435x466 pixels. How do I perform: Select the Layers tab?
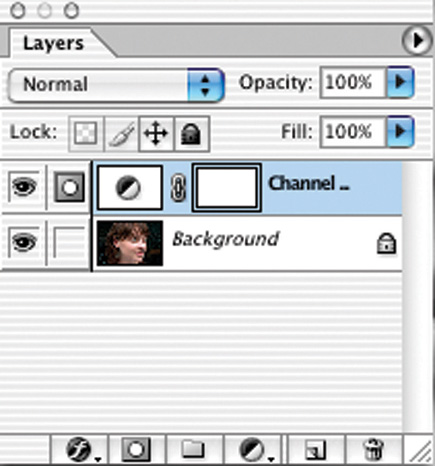pyautogui.click(x=54, y=43)
